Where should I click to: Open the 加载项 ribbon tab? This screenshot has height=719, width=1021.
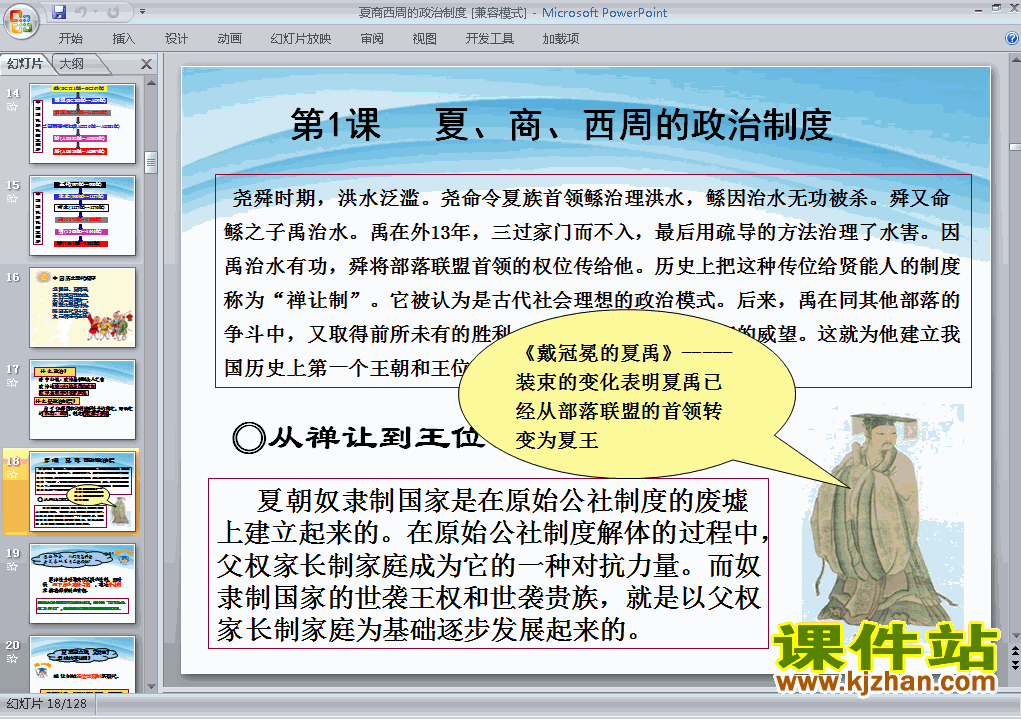click(x=561, y=38)
